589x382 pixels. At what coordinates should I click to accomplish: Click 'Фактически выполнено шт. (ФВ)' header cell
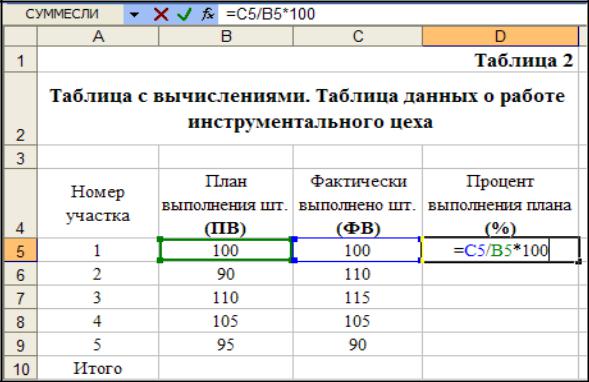click(358, 203)
